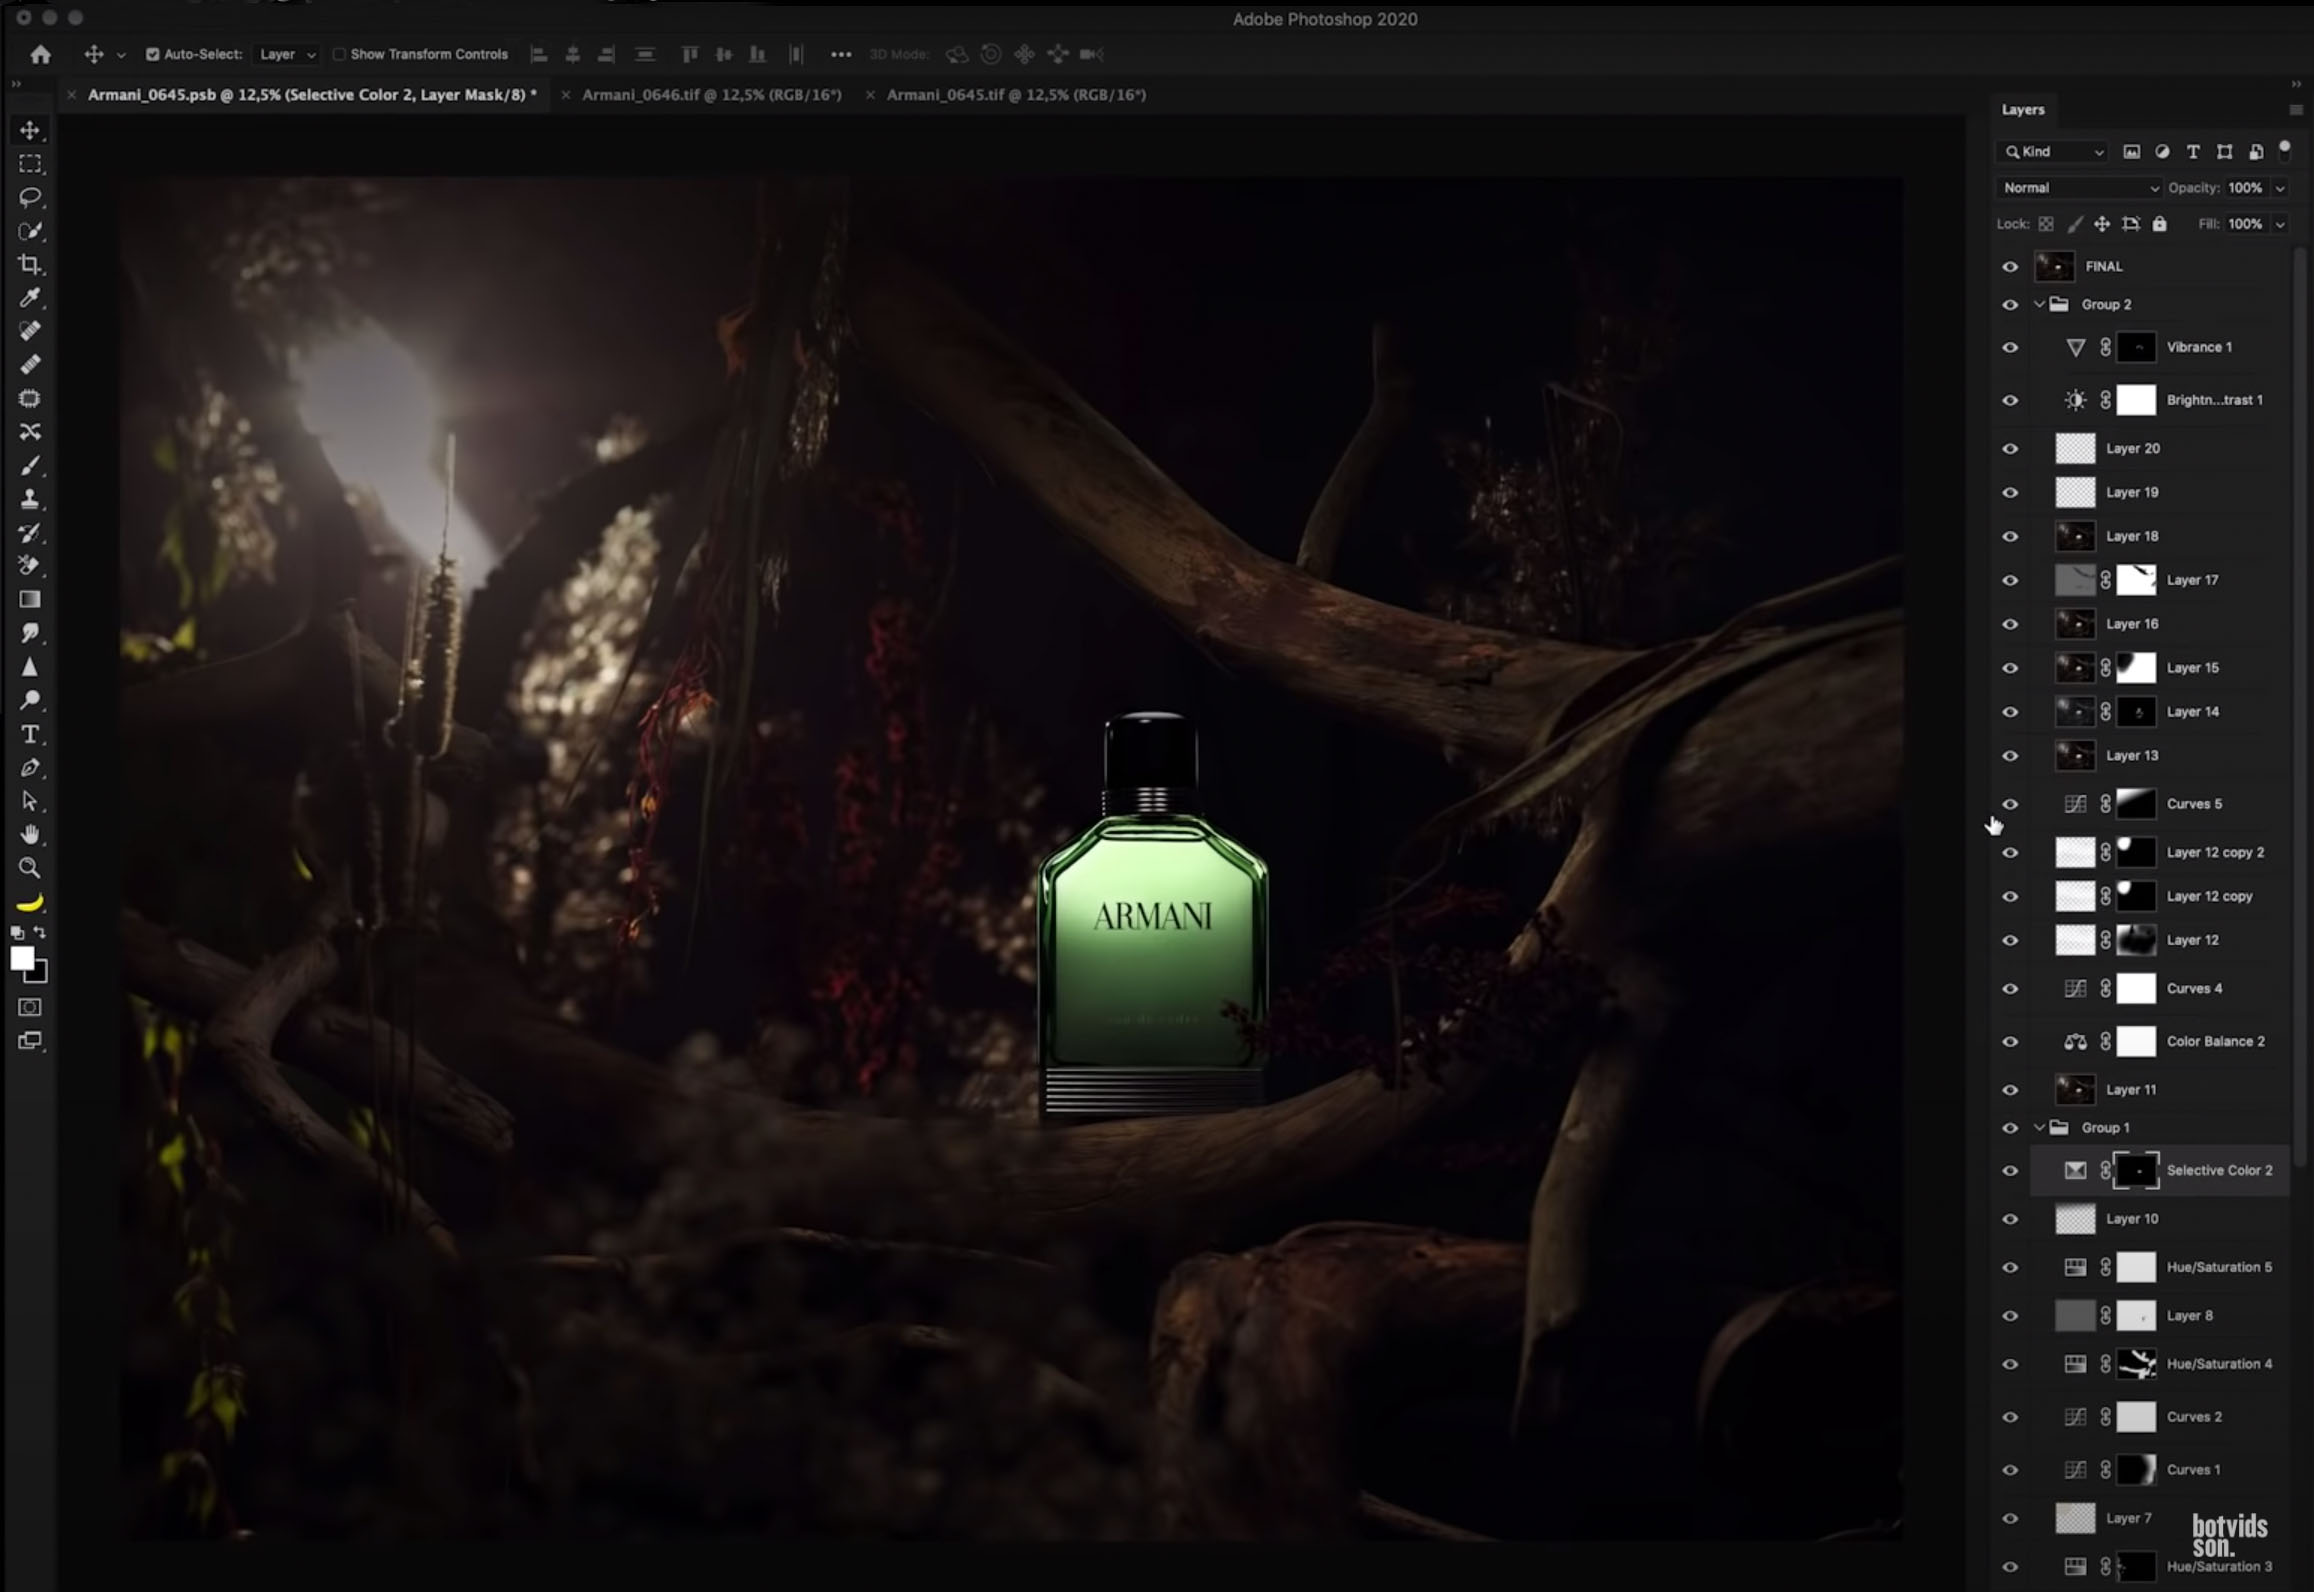Select the Eyedropper tool
Image resolution: width=2314 pixels, height=1592 pixels.
click(31, 298)
